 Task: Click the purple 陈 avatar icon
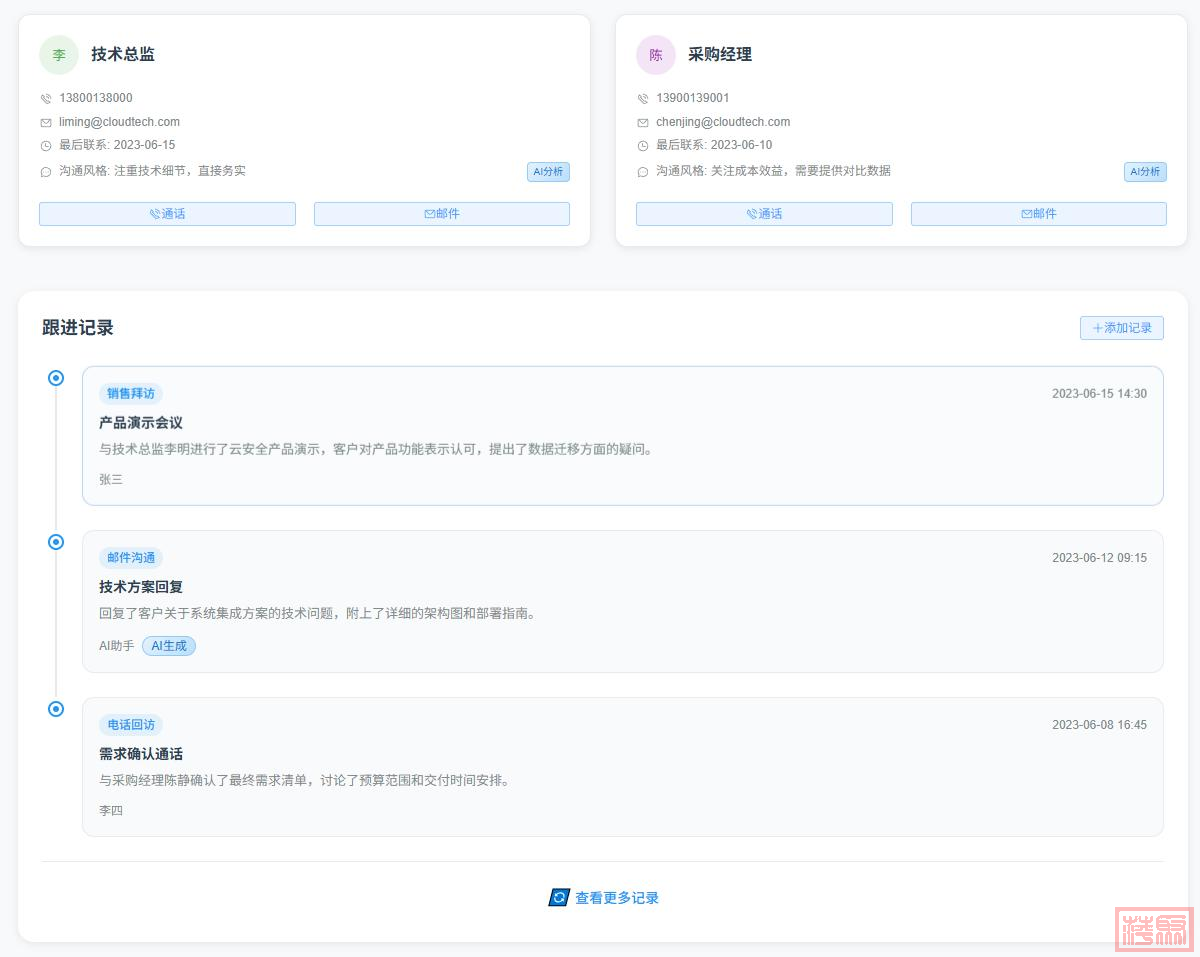[x=656, y=55]
